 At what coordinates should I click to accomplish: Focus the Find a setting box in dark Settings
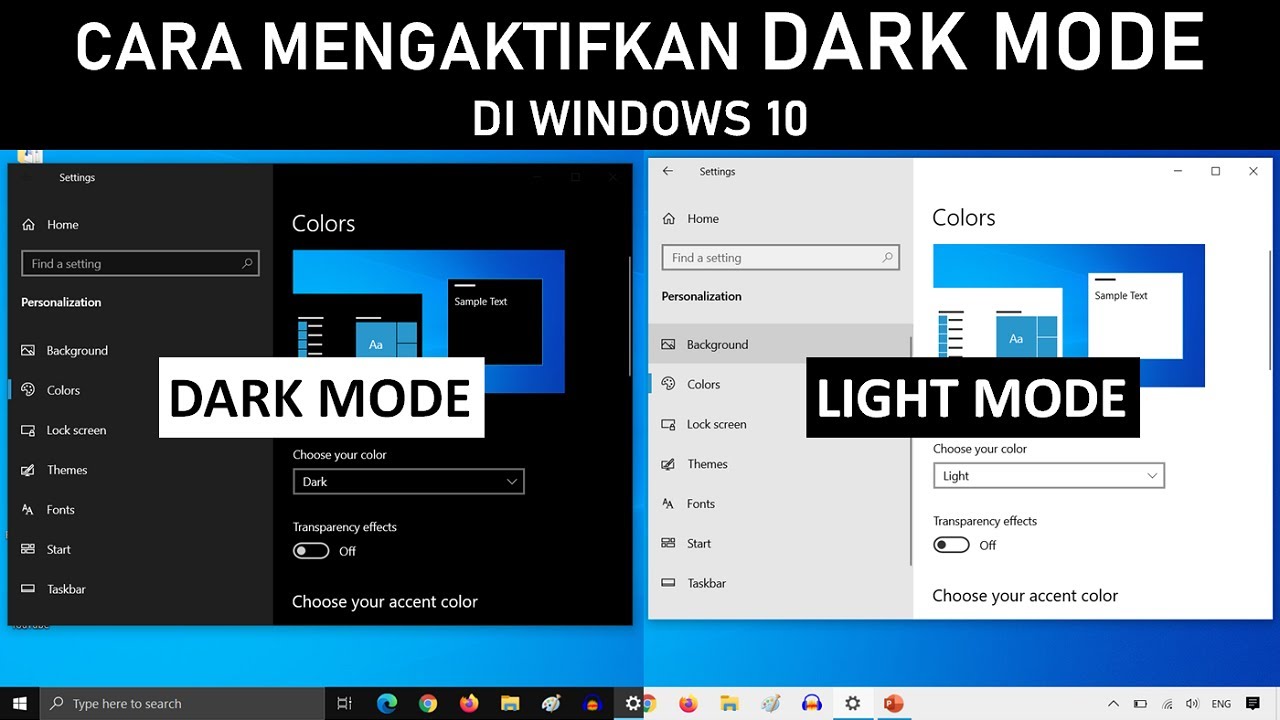[x=140, y=264]
